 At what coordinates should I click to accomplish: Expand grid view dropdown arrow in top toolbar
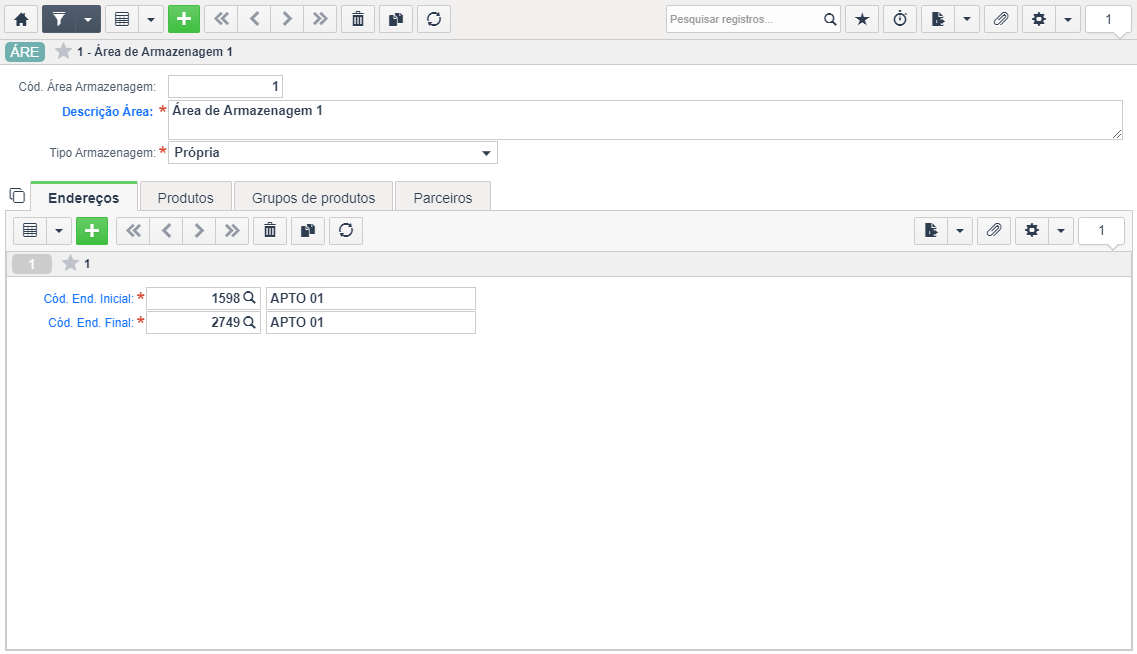(x=151, y=19)
